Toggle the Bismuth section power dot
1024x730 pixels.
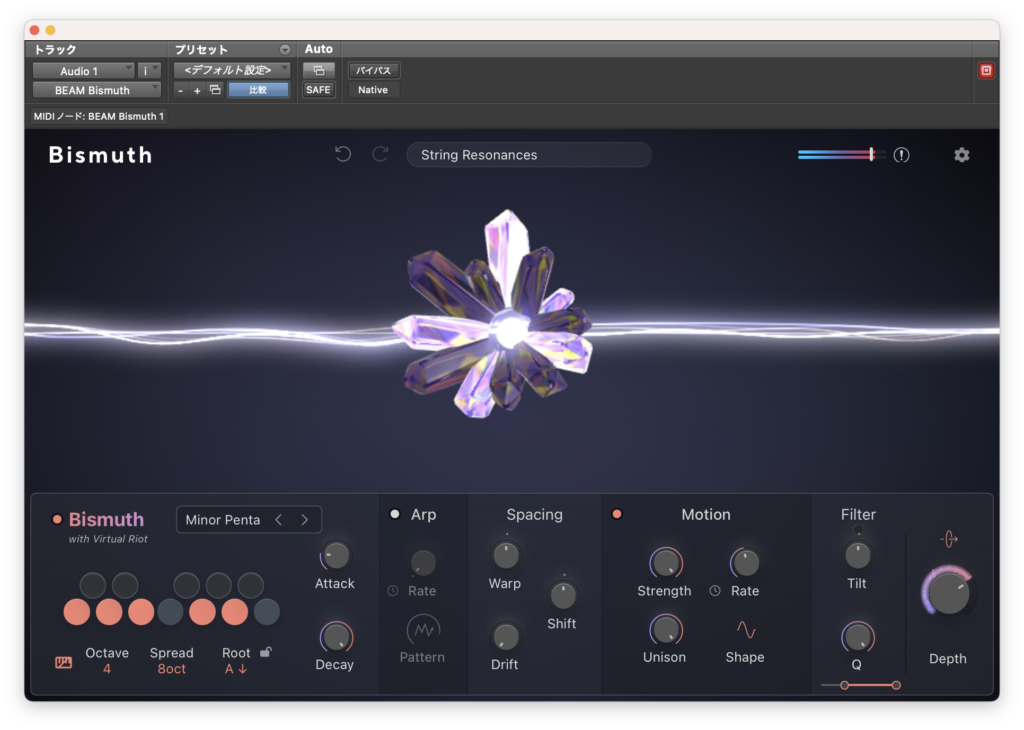tap(57, 520)
